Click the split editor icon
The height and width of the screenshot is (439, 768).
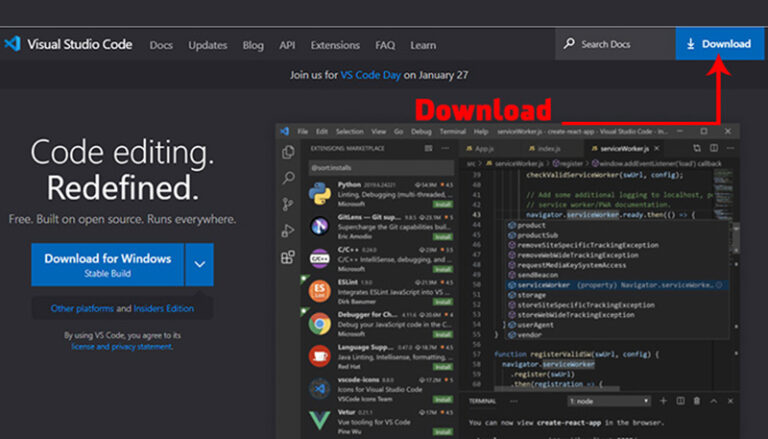714,148
